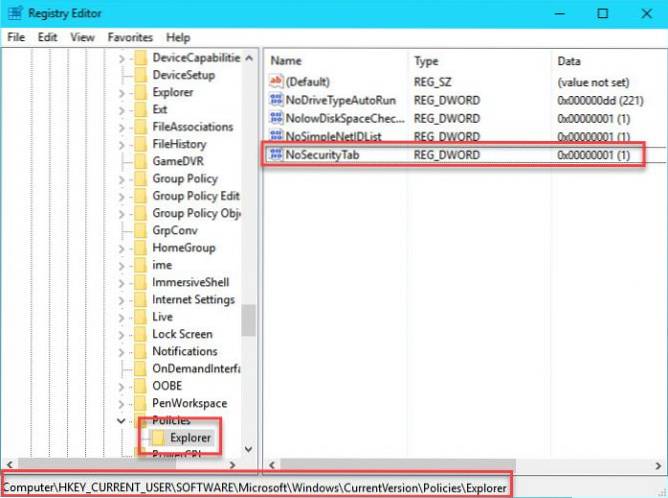This screenshot has height=498, width=668.
Task: Open the Help menu
Action: (x=178, y=37)
